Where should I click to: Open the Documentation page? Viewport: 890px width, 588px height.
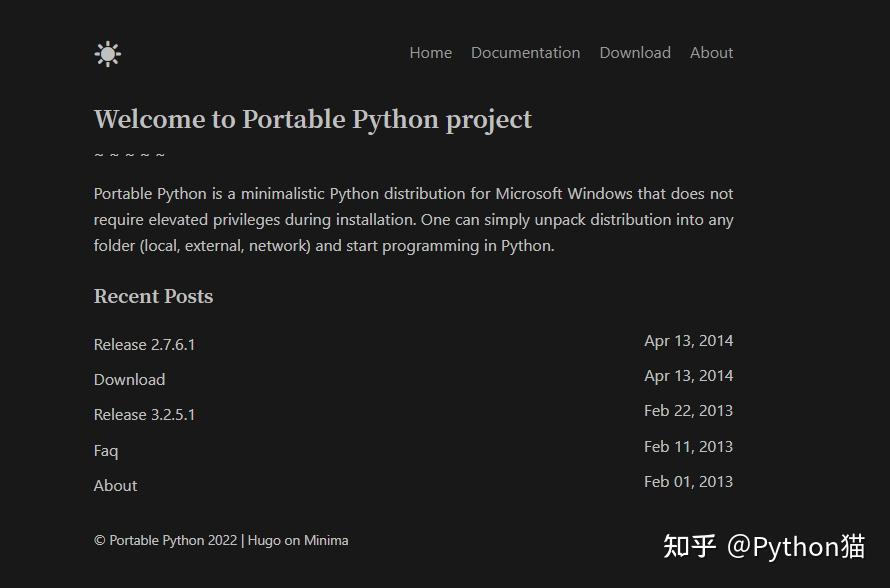tap(525, 53)
